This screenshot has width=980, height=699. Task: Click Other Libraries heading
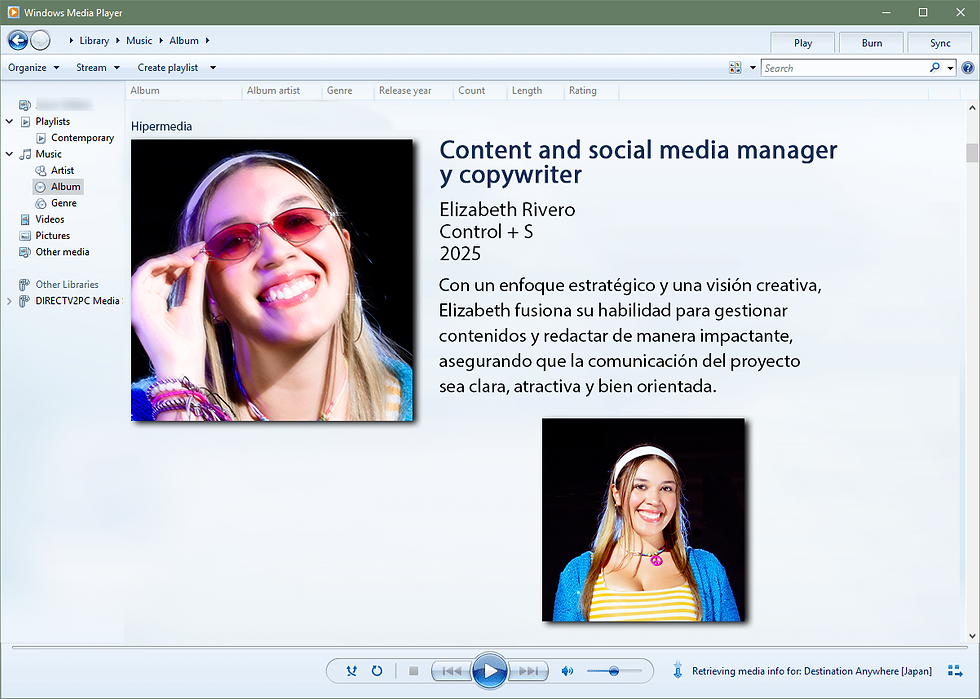66,284
